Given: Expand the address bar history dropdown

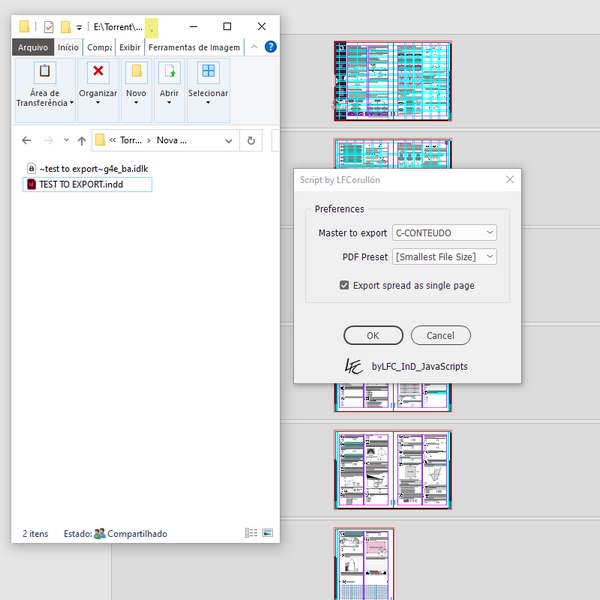Looking at the screenshot, I should pos(225,140).
